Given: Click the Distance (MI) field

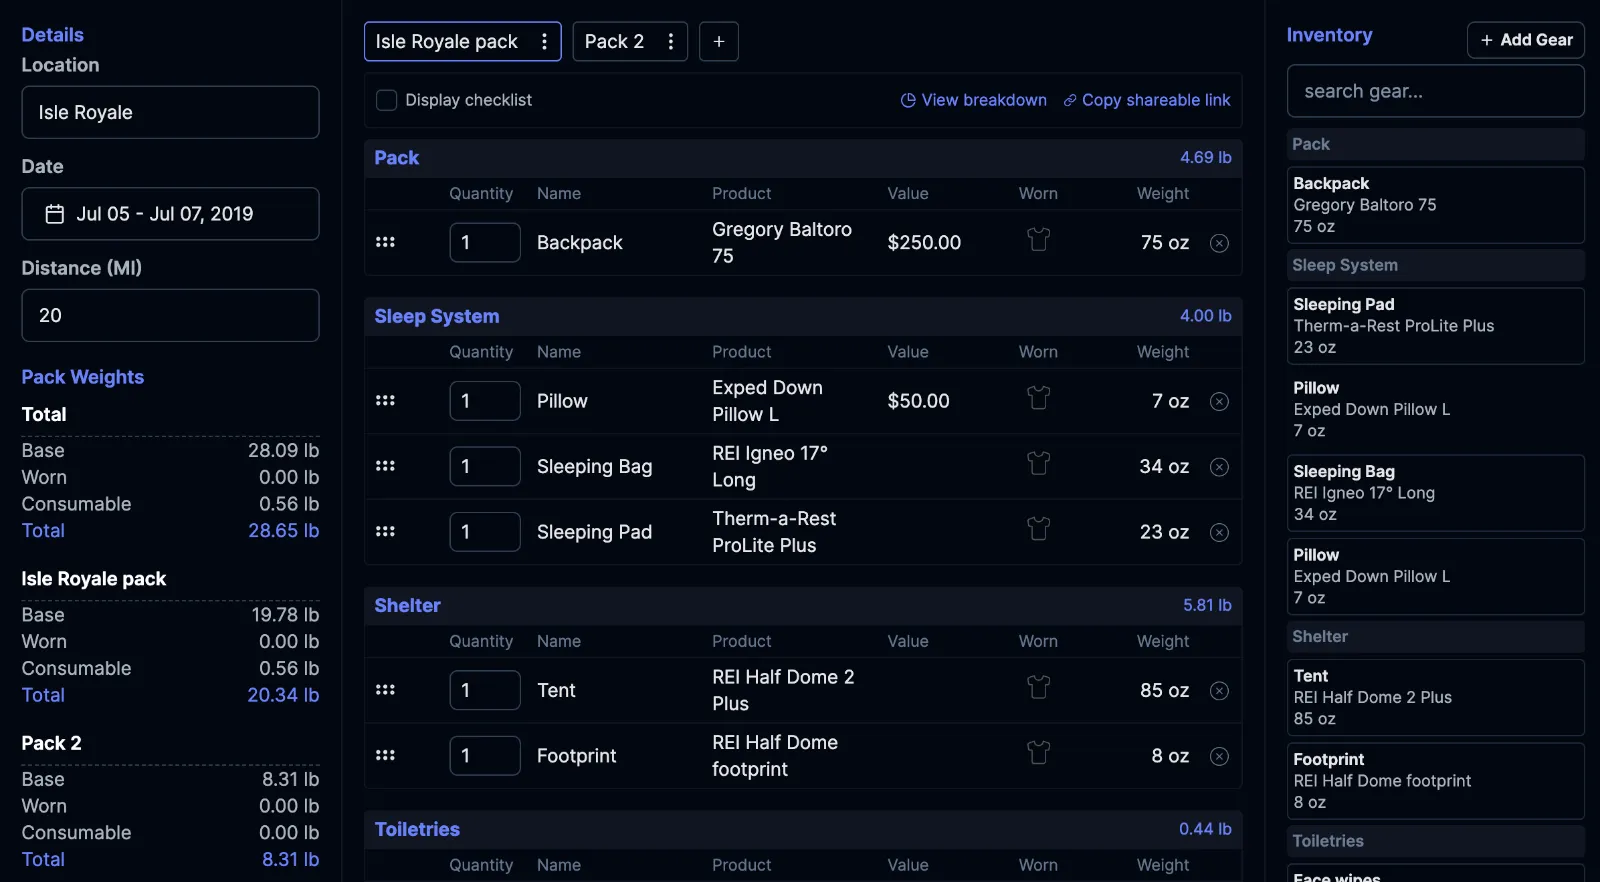Looking at the screenshot, I should pyautogui.click(x=170, y=315).
